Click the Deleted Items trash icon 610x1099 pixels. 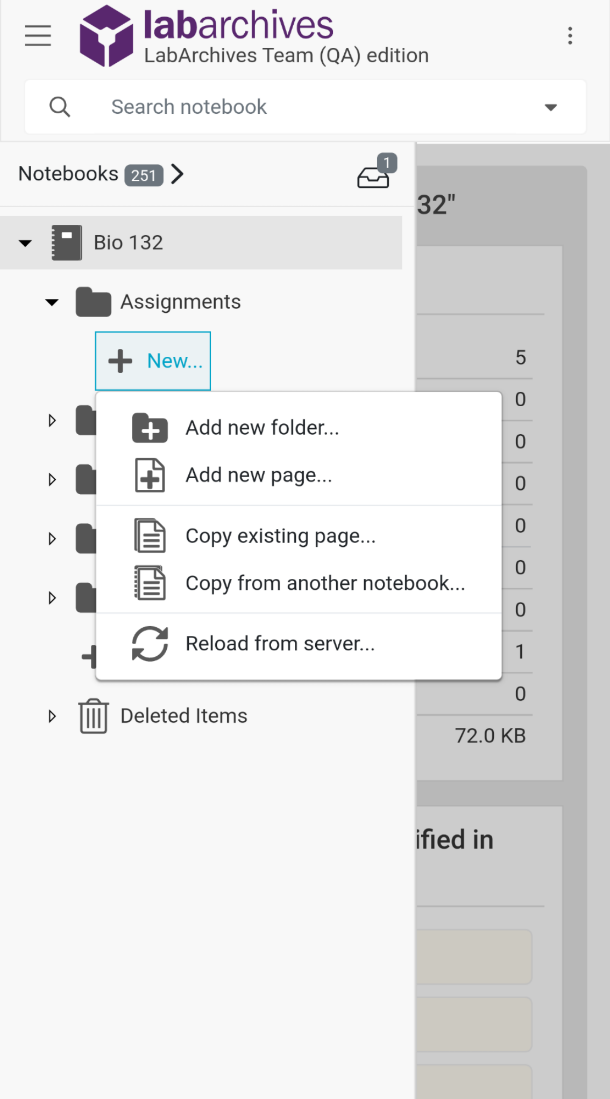(x=93, y=716)
